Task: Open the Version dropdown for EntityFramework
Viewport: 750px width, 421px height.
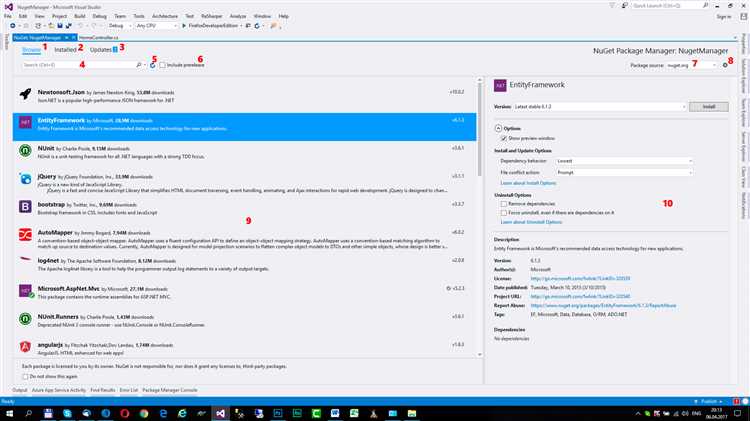Action: [600, 107]
